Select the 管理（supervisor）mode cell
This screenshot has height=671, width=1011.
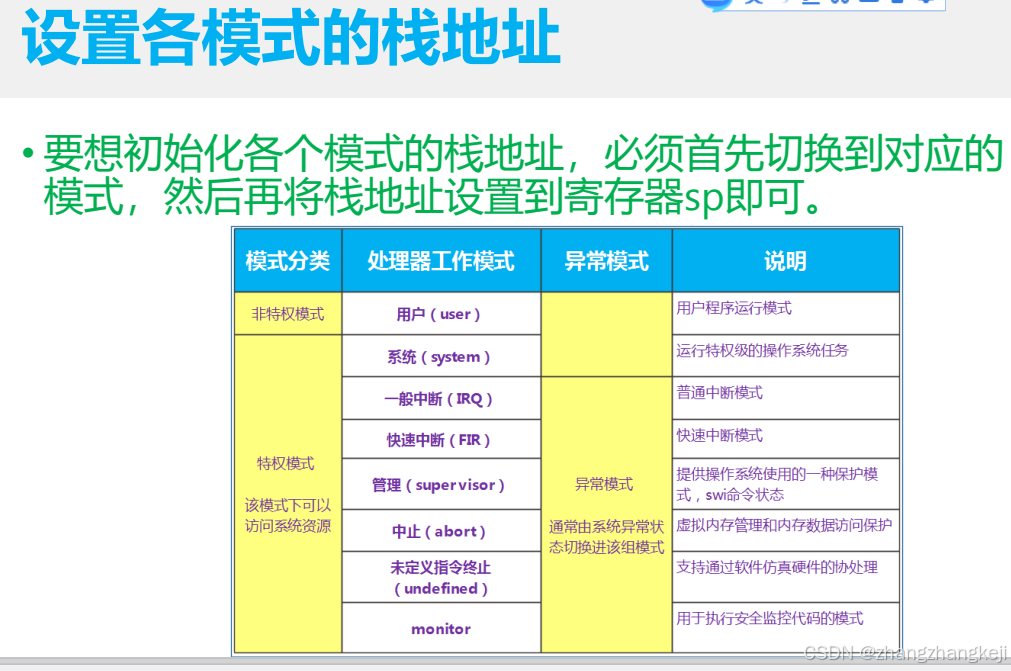point(441,484)
